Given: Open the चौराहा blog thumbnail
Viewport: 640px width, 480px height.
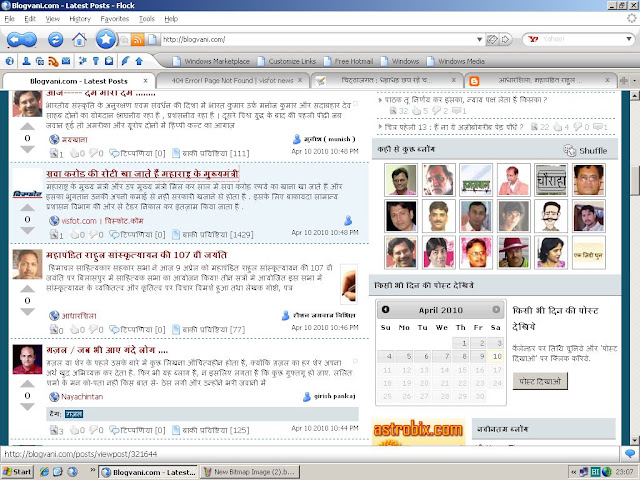Looking at the screenshot, I should tap(551, 180).
